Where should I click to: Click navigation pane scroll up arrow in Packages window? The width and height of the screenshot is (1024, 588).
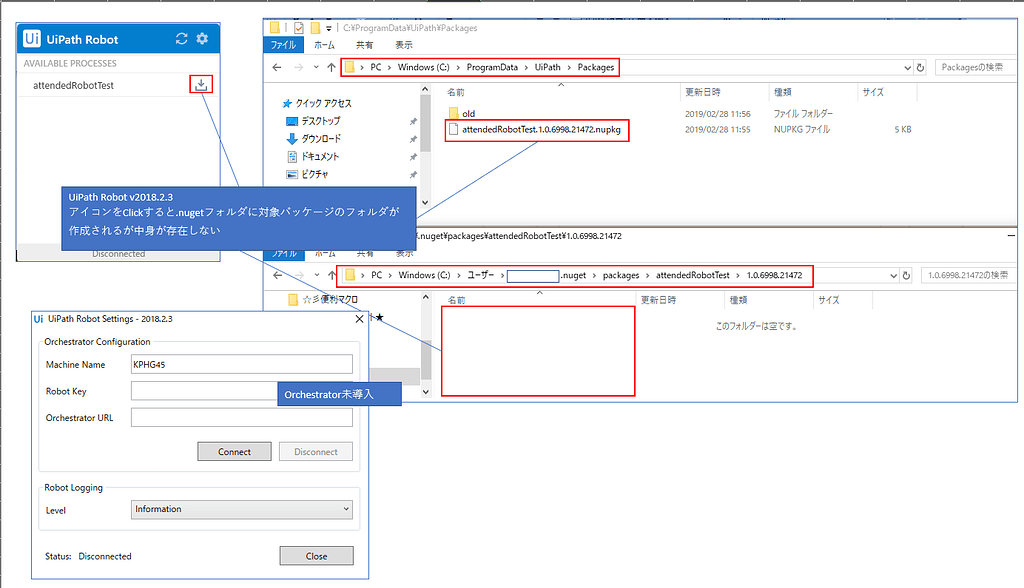pyautogui.click(x=425, y=88)
